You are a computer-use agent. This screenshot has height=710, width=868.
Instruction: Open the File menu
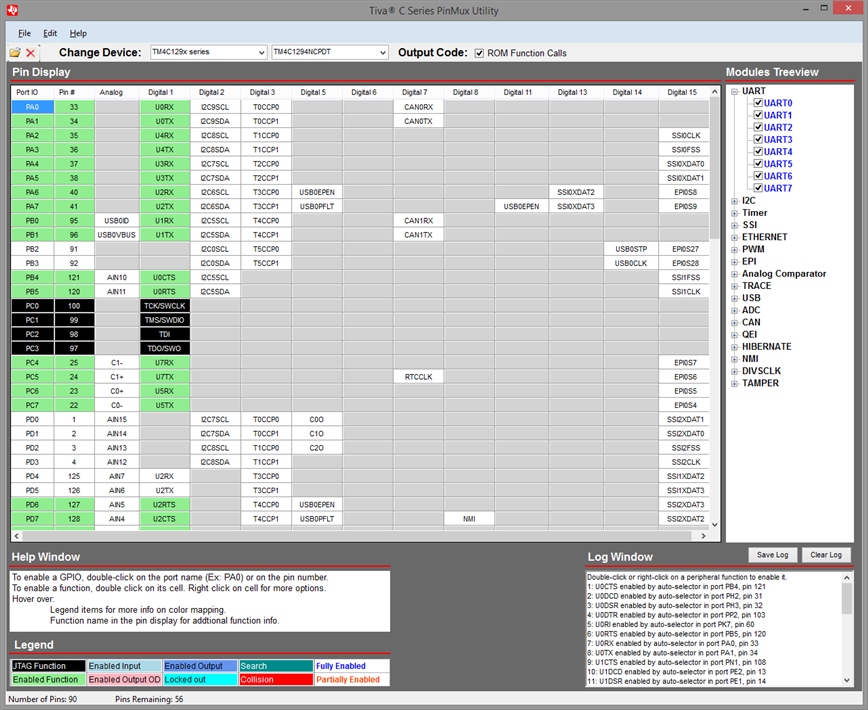(24, 33)
